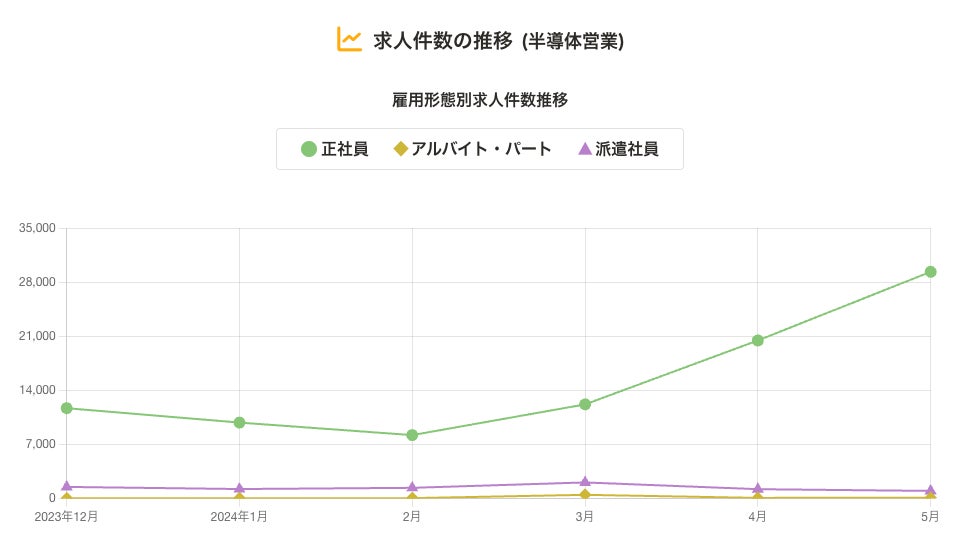Select green 正社員 data point at 2月
962x552 pixels.
click(412, 435)
